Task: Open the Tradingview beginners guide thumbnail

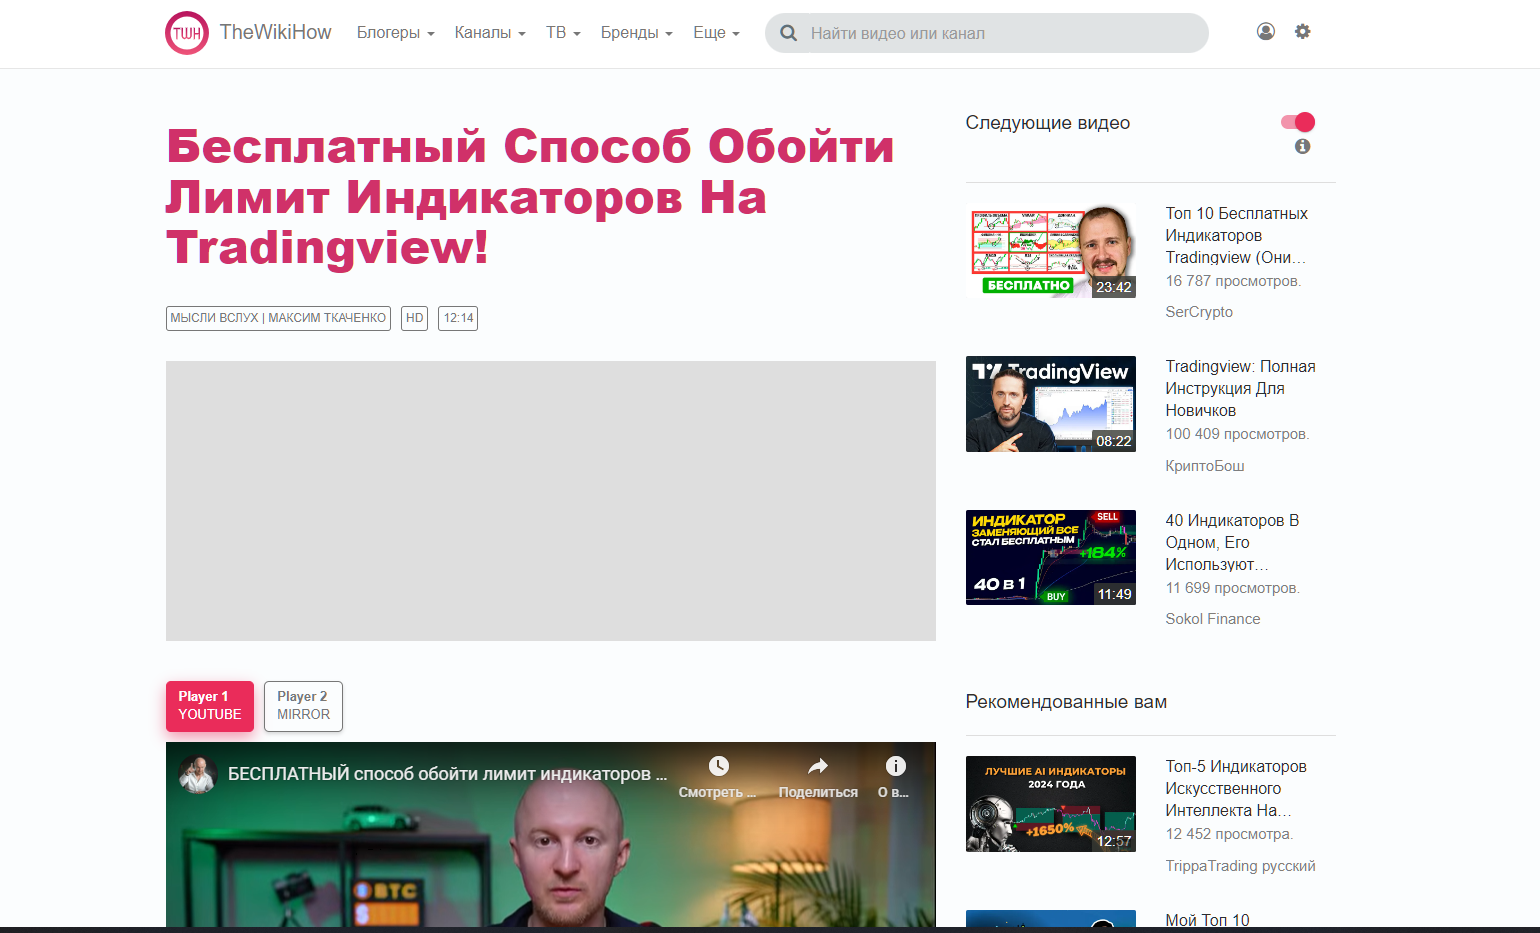Action: [x=1050, y=404]
